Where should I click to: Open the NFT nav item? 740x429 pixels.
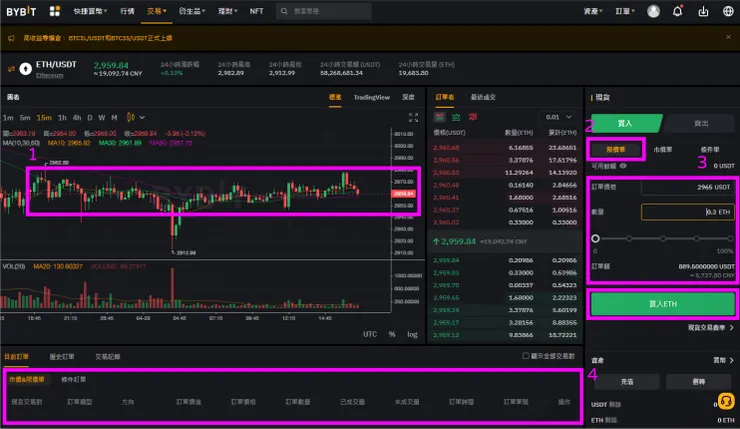(256, 11)
